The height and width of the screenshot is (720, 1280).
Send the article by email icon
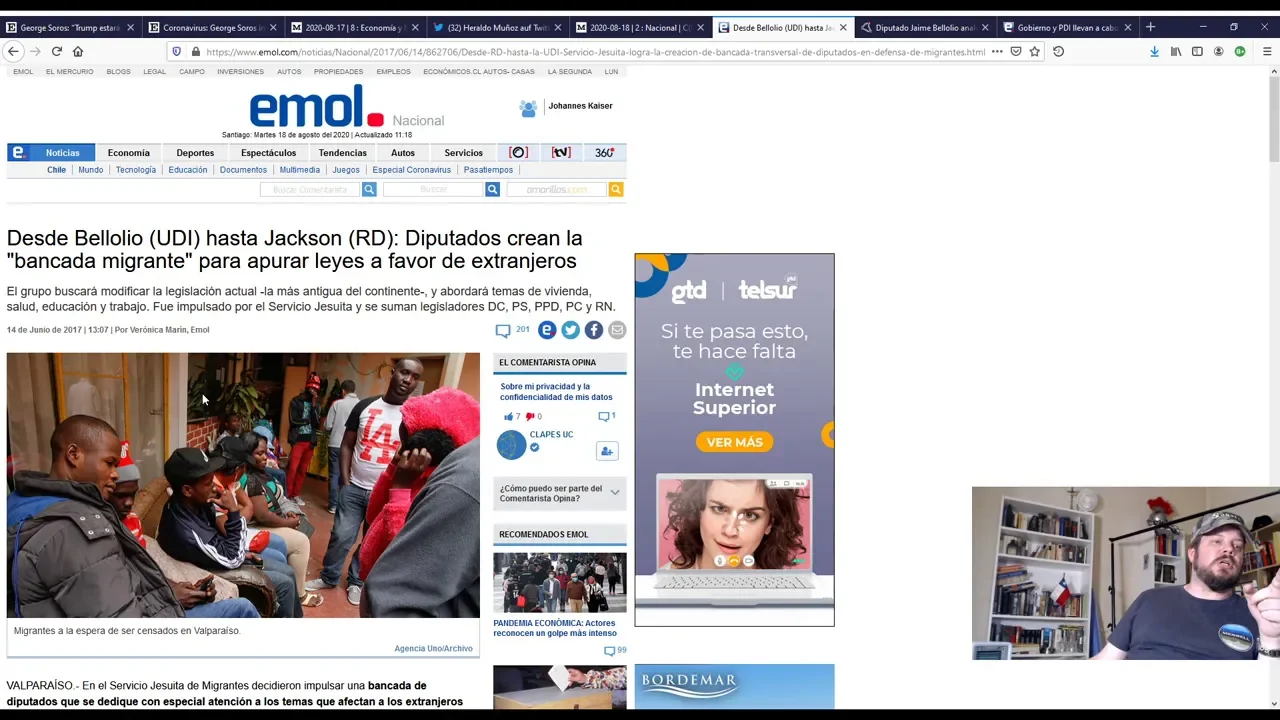point(617,330)
